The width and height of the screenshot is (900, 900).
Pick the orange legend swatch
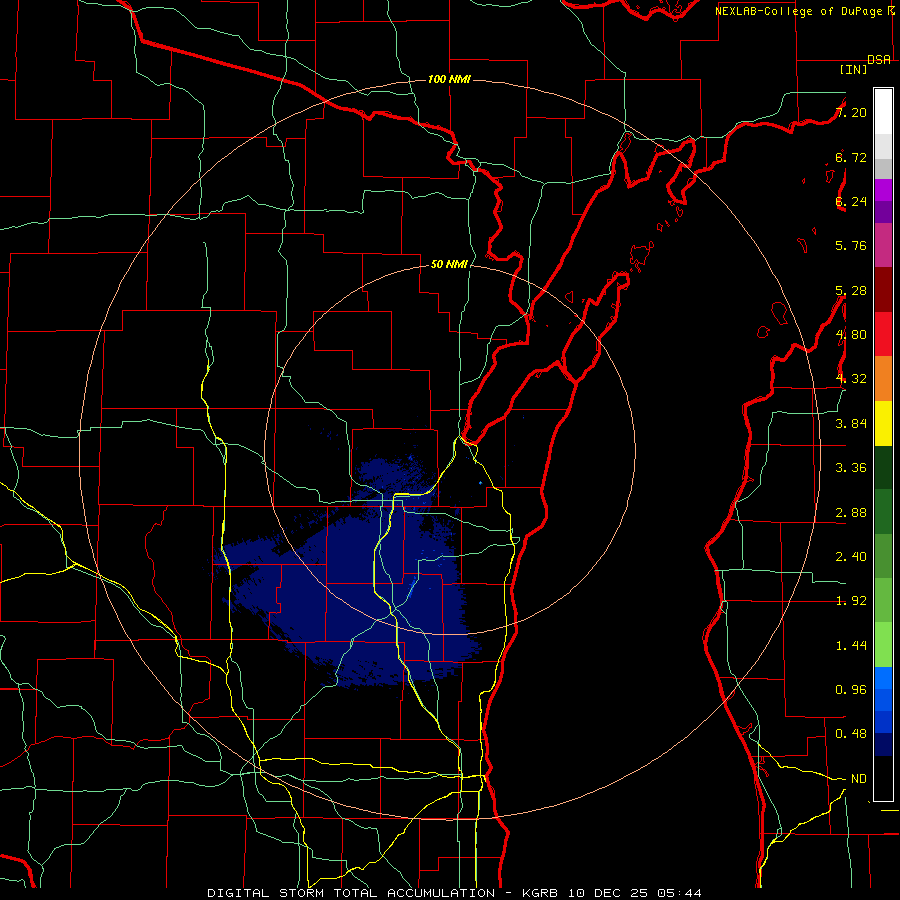point(883,379)
